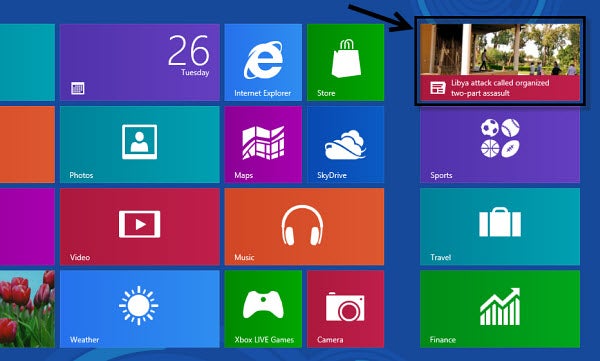Open the SkyDrive cloud tile
This screenshot has width=600, height=361.
tap(346, 145)
